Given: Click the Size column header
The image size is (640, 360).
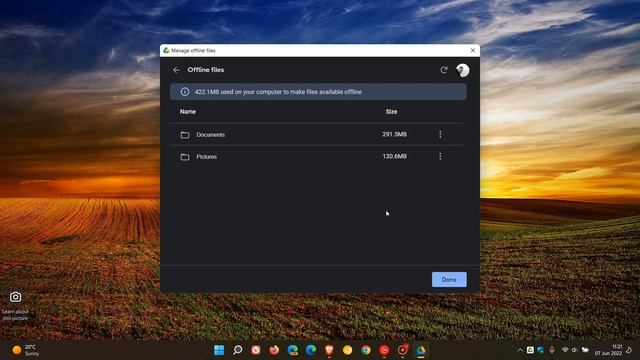Looking at the screenshot, I should click(391, 111).
